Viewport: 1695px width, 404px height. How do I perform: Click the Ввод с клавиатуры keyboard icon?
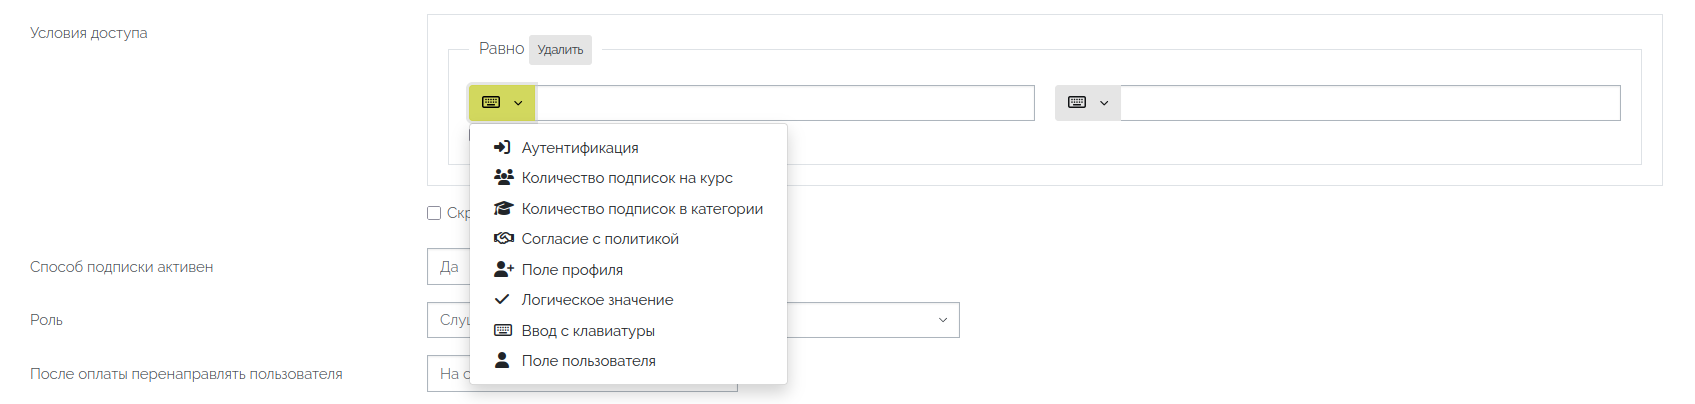pyautogui.click(x=503, y=331)
